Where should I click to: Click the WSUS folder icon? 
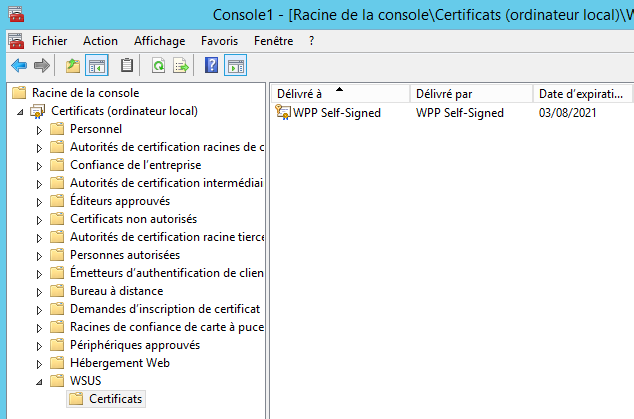tap(57, 381)
